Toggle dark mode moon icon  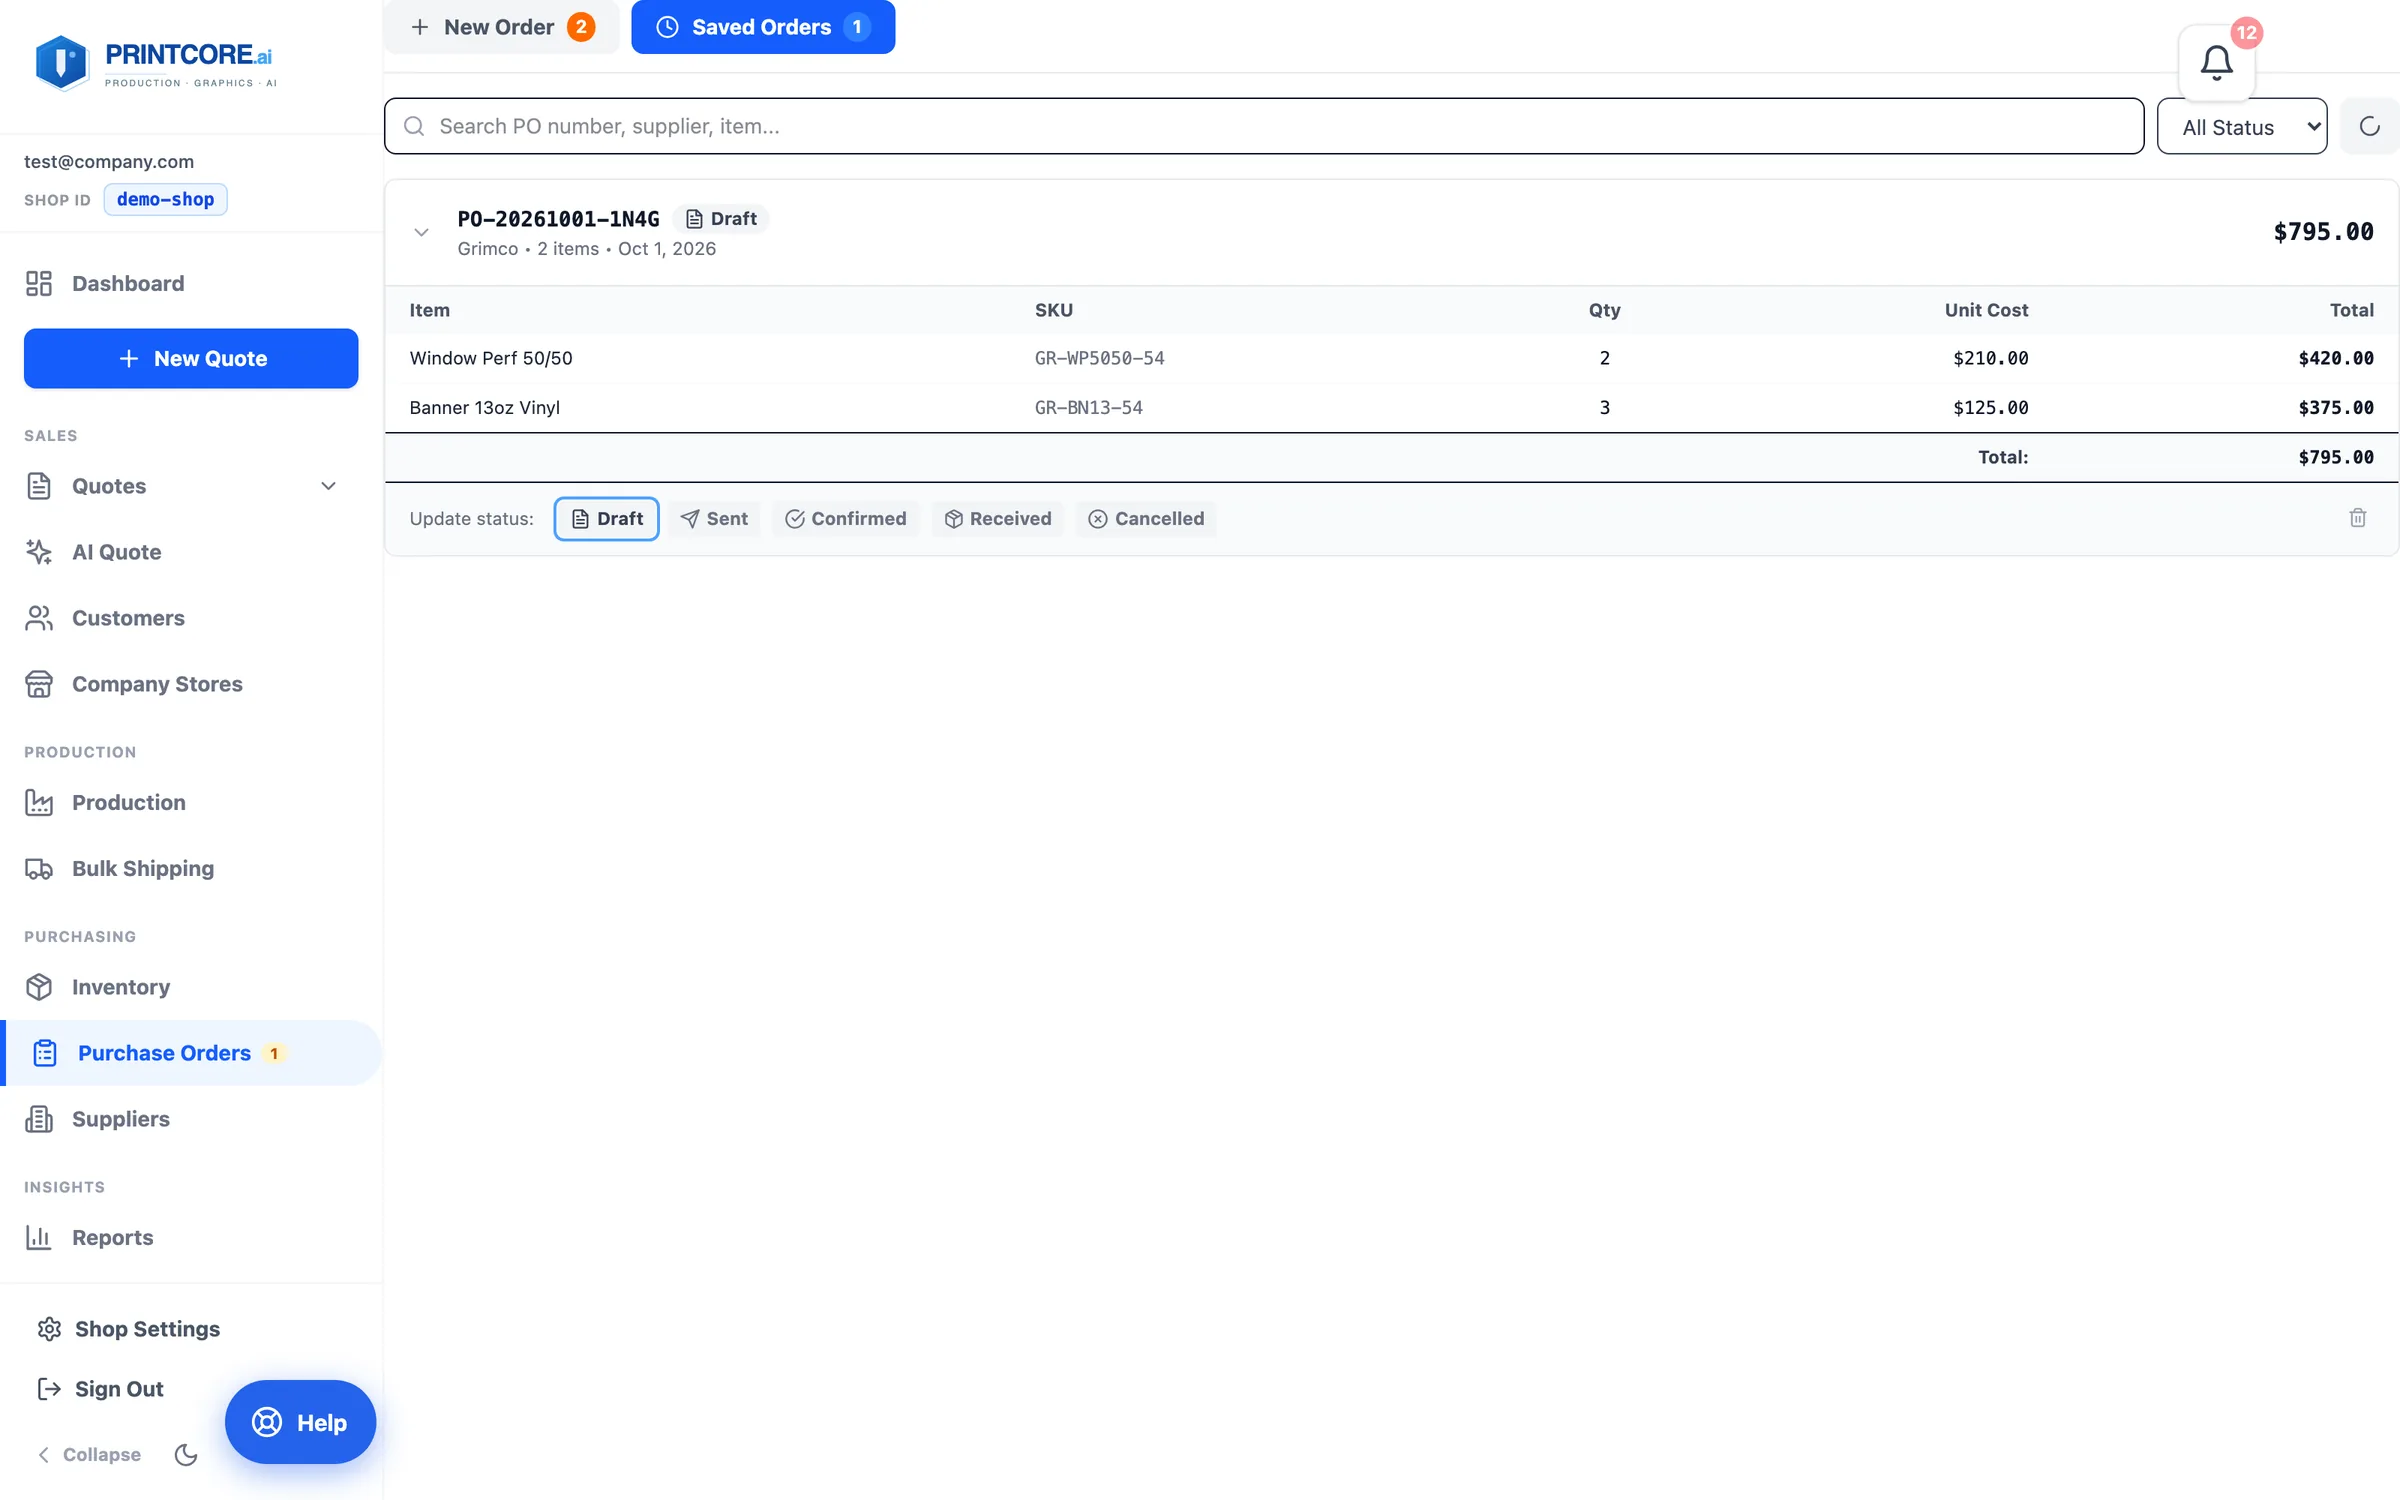tap(186, 1454)
